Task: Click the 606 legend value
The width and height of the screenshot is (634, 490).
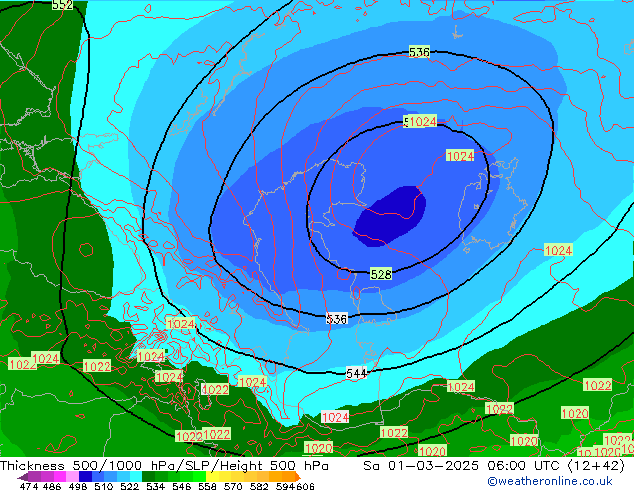Action: tap(305, 486)
